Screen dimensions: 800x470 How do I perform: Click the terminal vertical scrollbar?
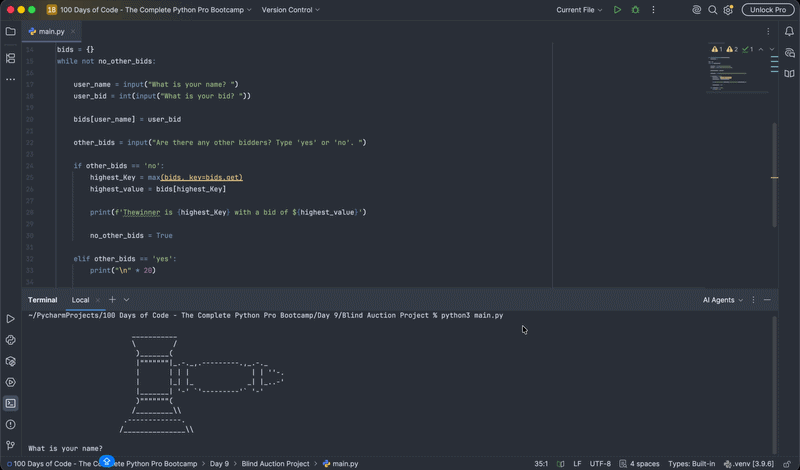[x=774, y=385]
